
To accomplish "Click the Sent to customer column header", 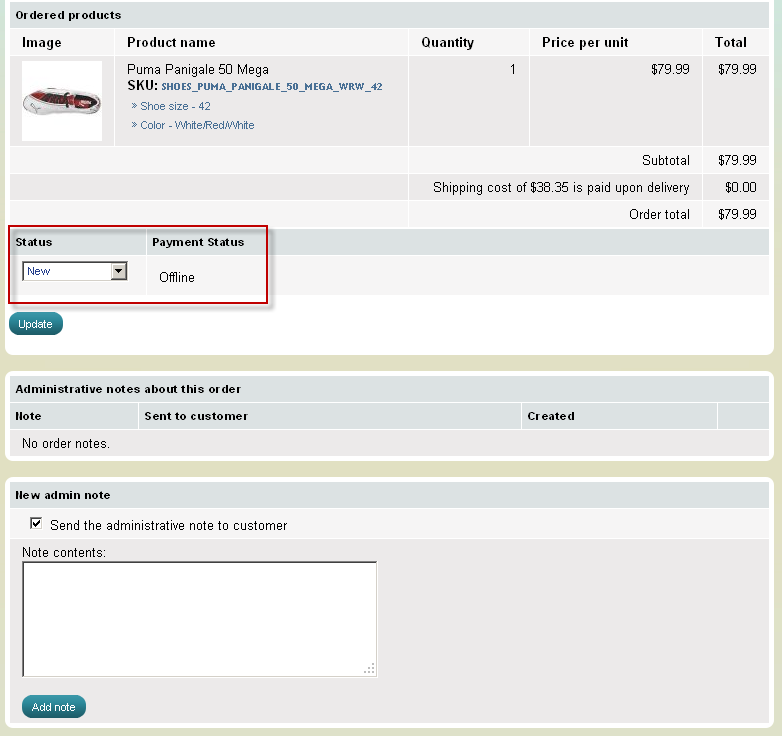I will [196, 416].
